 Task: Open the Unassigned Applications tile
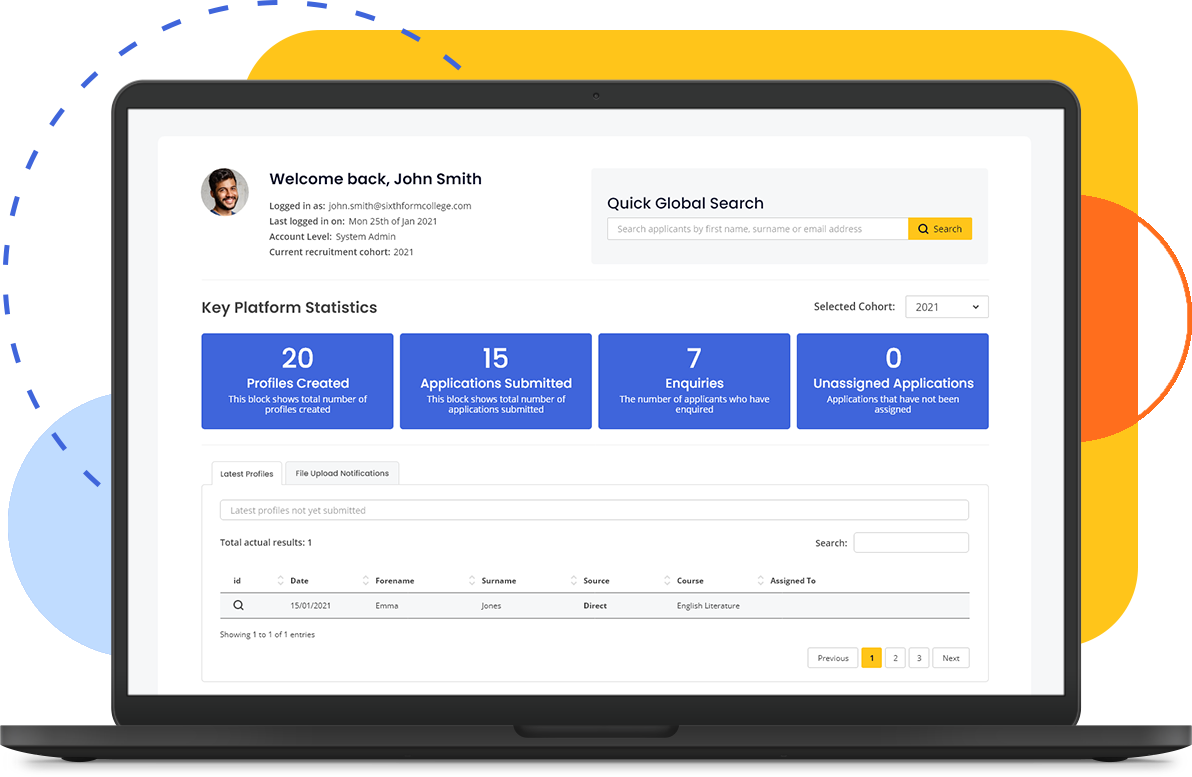click(892, 381)
